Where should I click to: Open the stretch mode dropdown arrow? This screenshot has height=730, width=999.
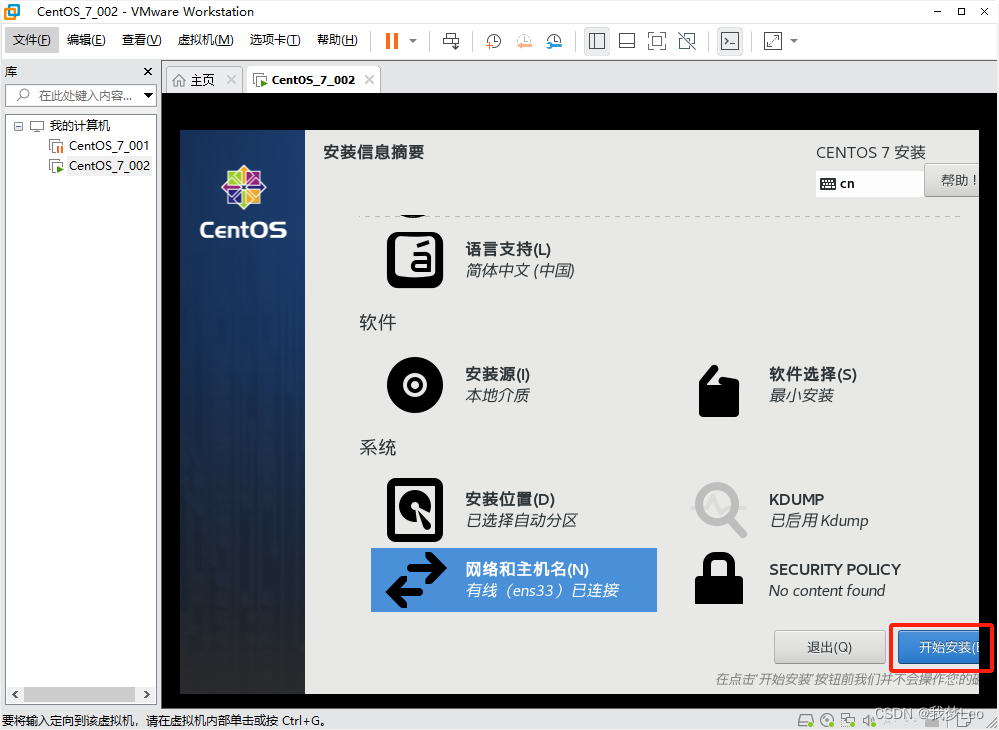[x=794, y=41]
